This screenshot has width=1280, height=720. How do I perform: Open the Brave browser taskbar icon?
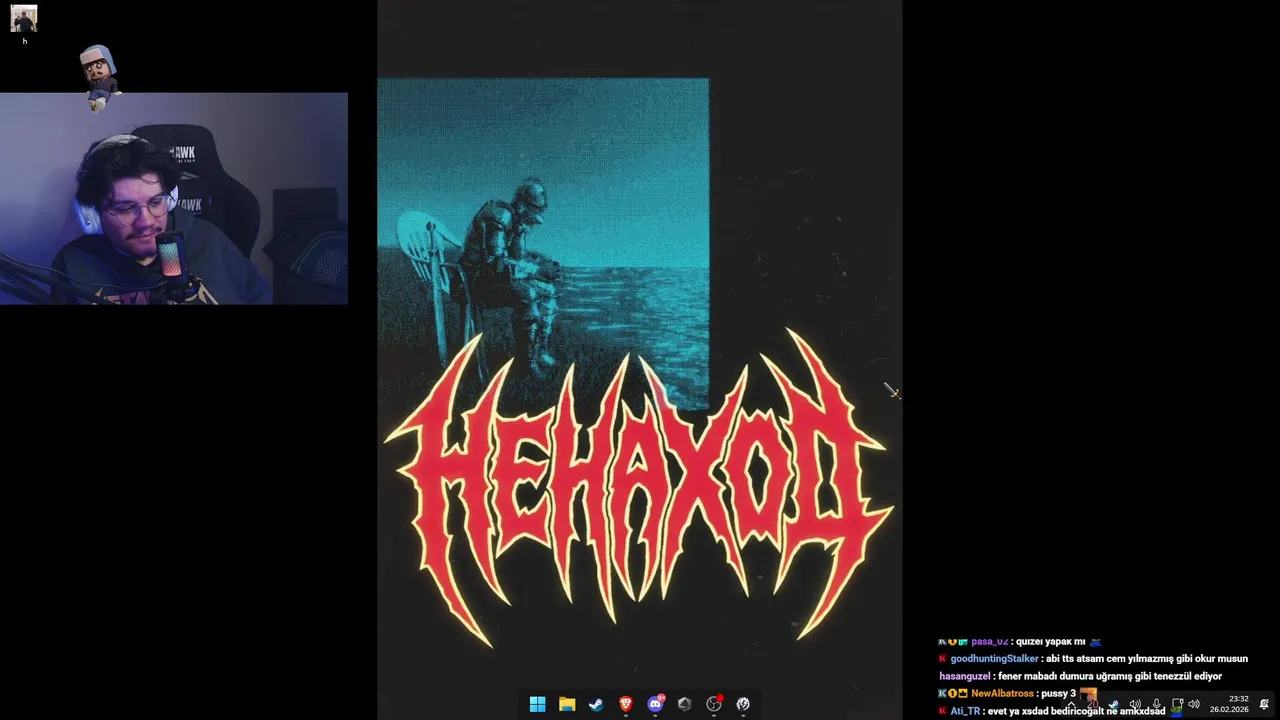coord(626,704)
